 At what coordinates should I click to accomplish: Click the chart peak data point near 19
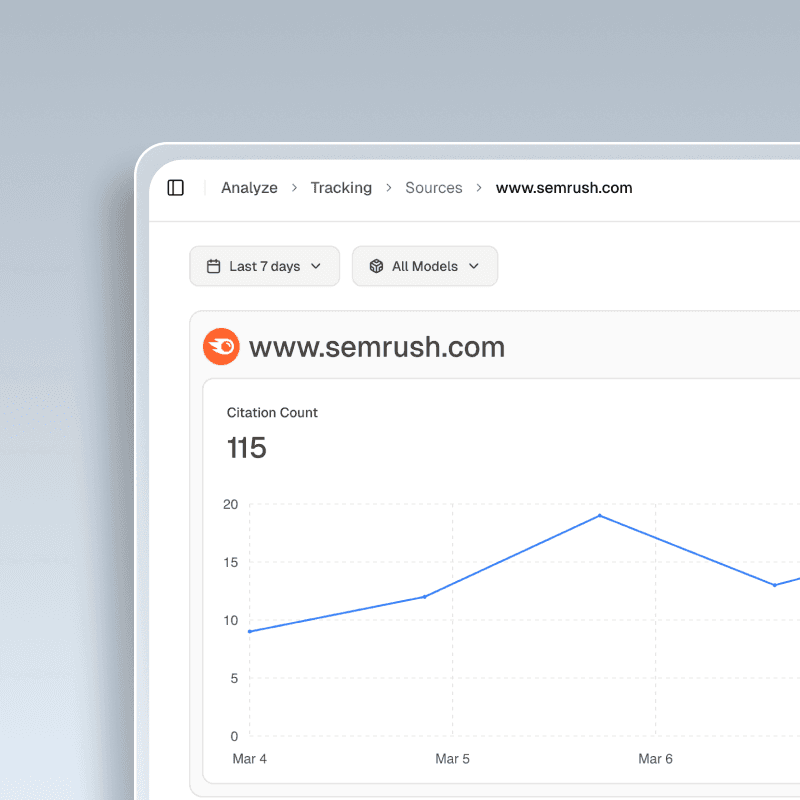pos(599,516)
